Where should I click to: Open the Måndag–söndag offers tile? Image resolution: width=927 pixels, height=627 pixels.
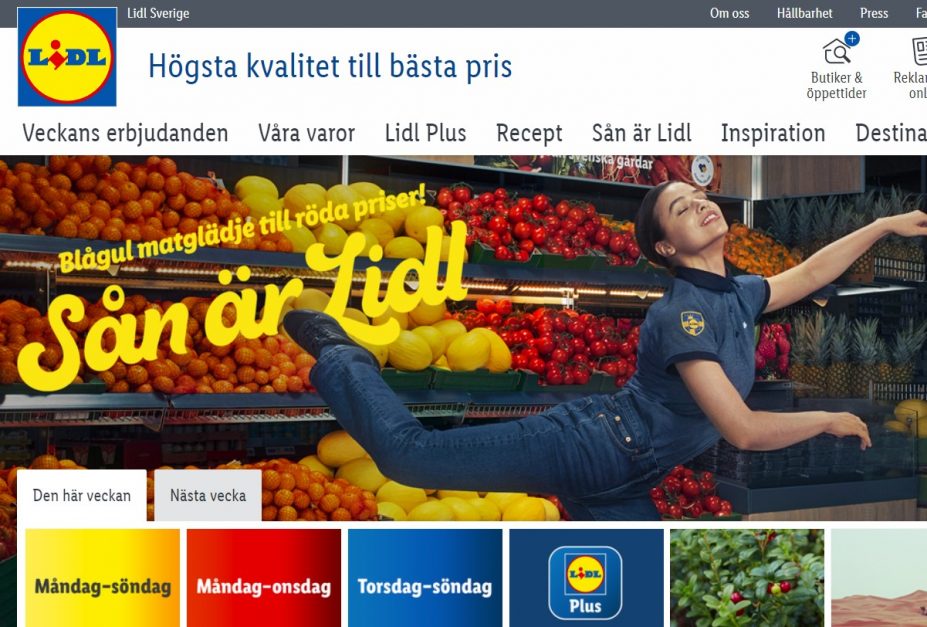point(103,578)
